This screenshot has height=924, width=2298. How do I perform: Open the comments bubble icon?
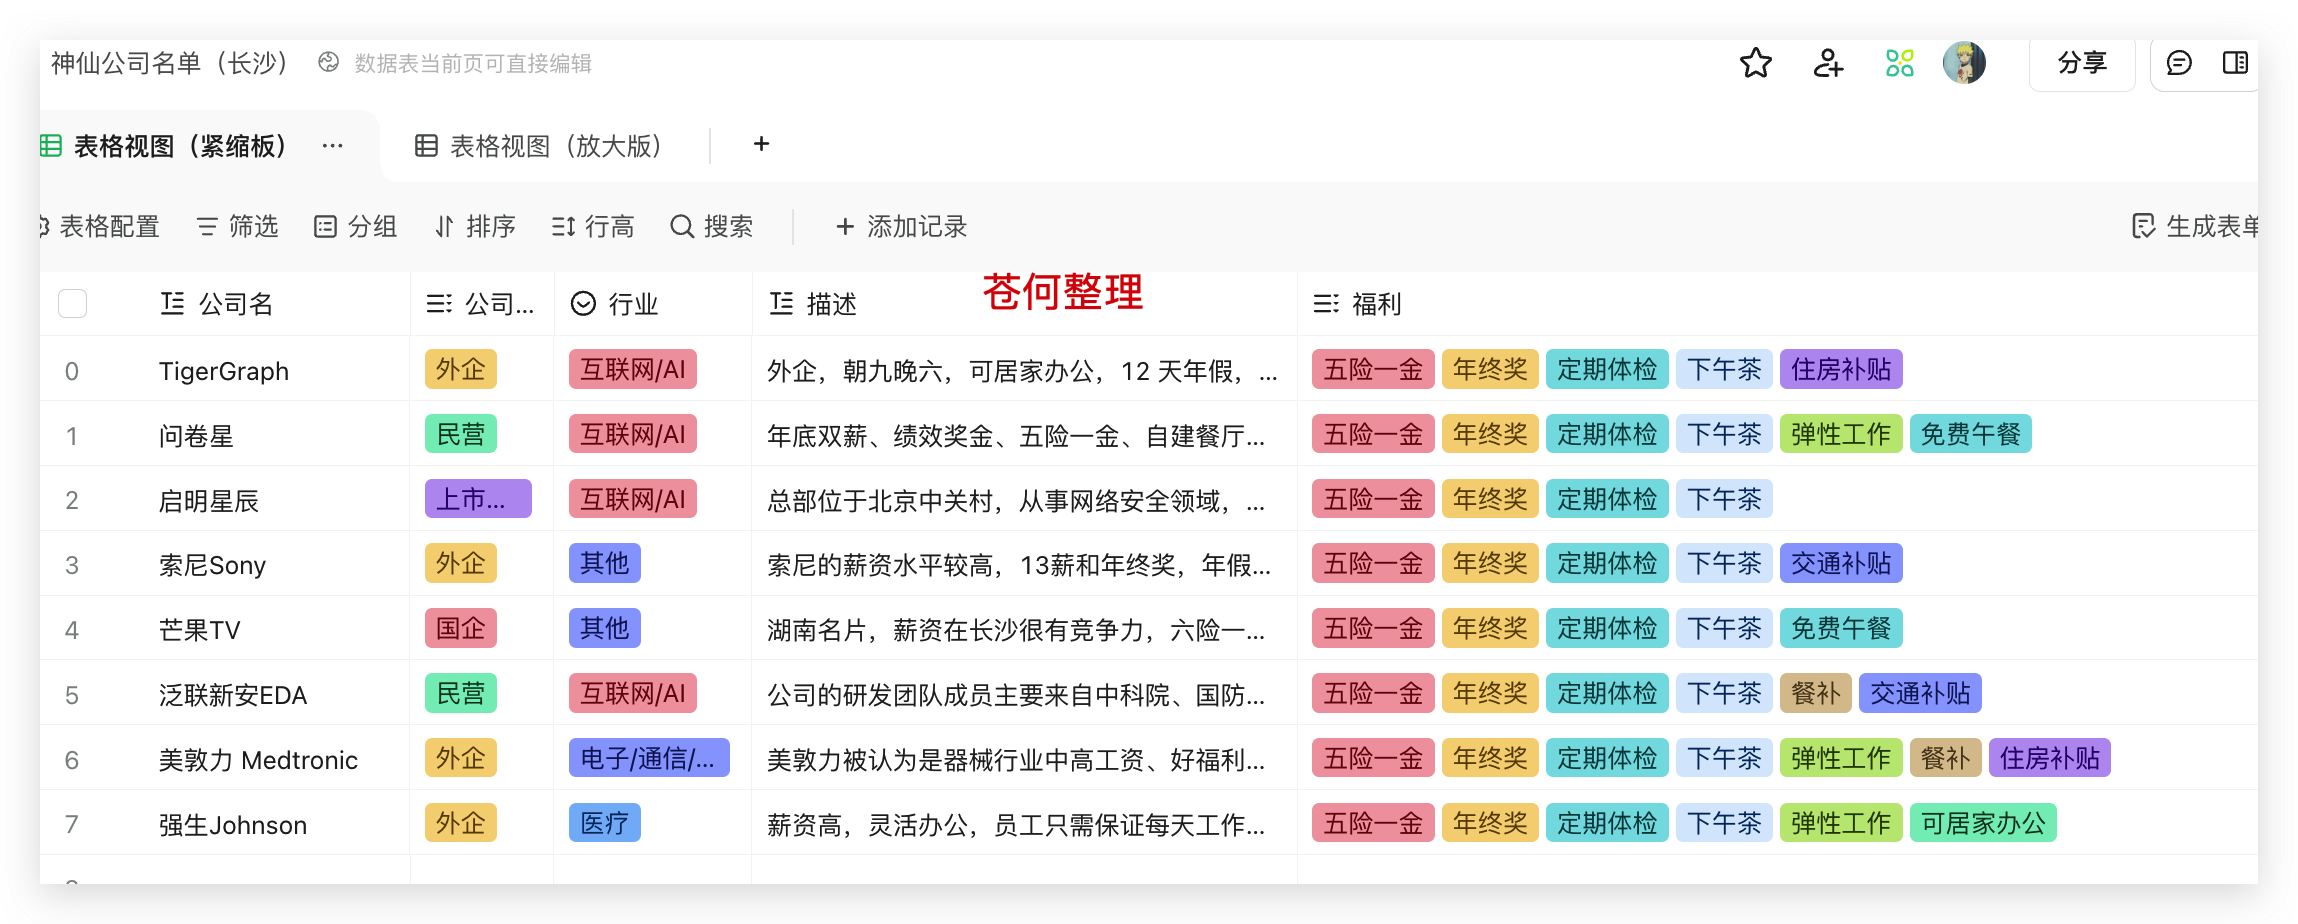pos(2179,63)
